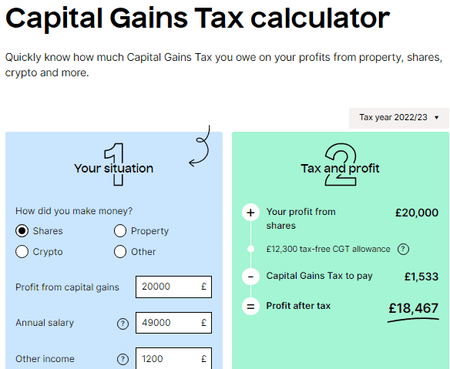Click help icon beside Other income
Viewport: 450px width, 369px height.
pos(123,359)
